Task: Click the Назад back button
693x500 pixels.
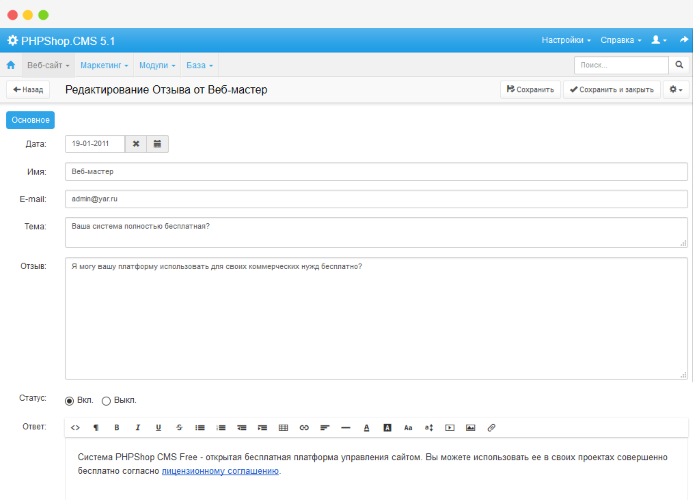Action: click(28, 89)
